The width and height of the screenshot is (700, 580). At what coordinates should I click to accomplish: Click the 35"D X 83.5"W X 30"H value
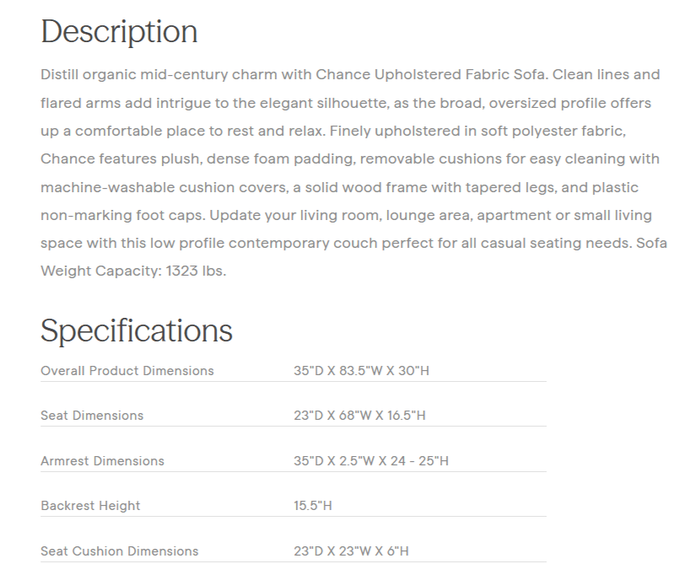point(361,371)
